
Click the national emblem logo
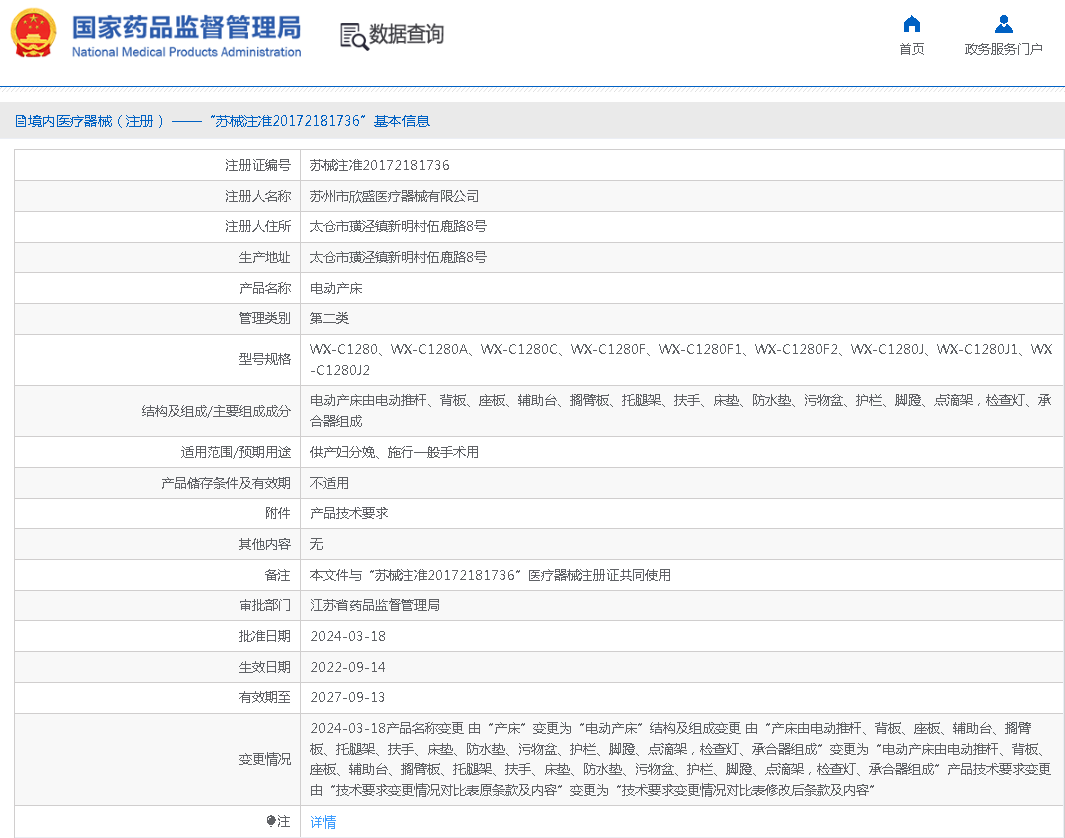tap(34, 33)
